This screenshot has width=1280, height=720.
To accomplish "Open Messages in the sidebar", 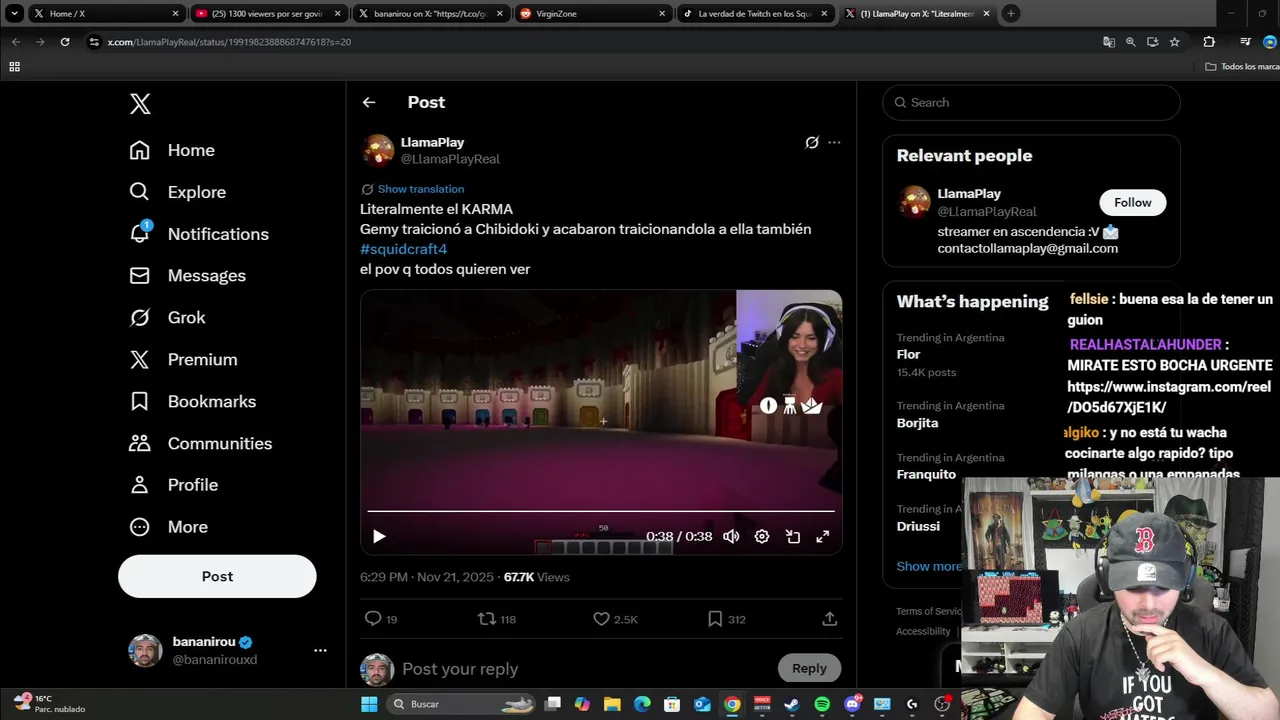I will (187, 275).
